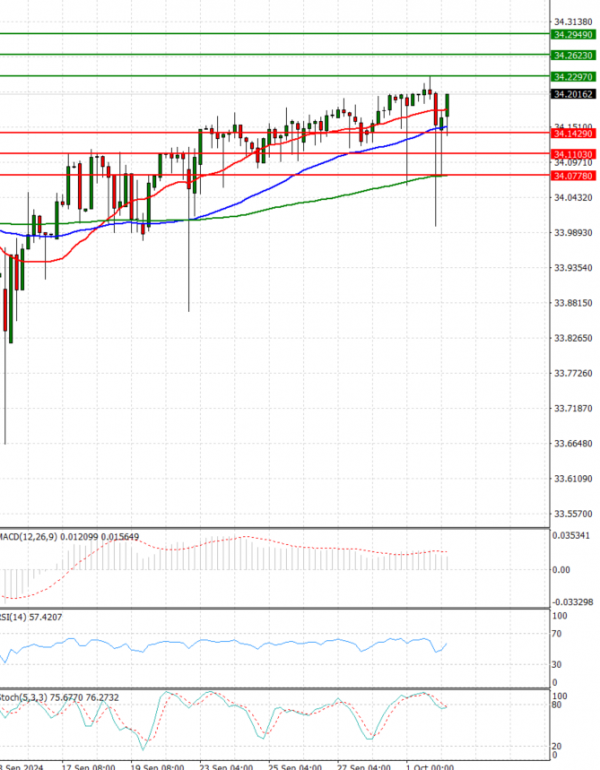The width and height of the screenshot is (600, 770).
Task: Click the green level label 34.22970
Action: pos(574,77)
